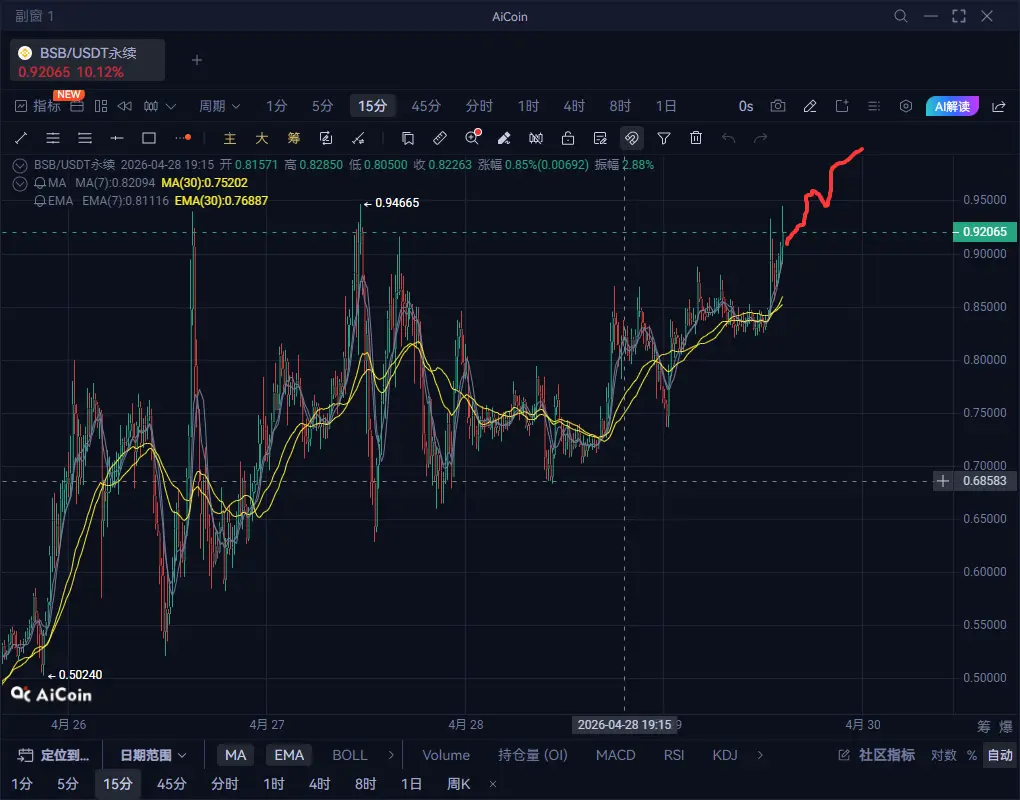This screenshot has width=1020, height=800.
Task: Collapse the MA indicator legend row
Action: coord(21,183)
